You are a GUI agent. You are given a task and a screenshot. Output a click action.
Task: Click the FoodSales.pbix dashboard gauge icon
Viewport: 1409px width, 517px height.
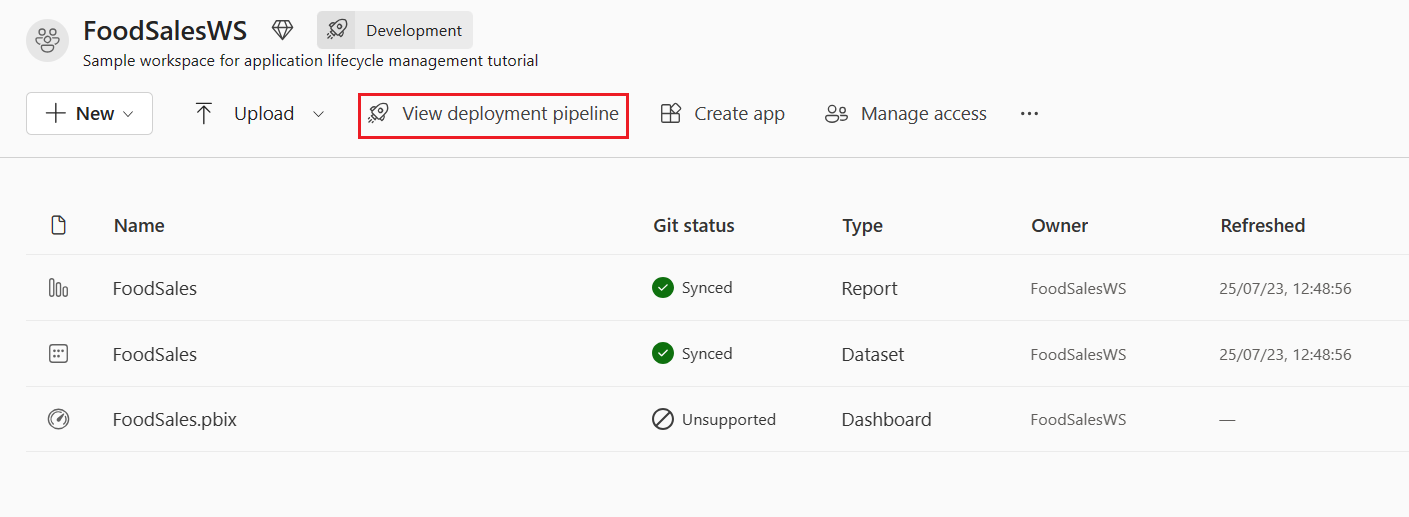click(x=58, y=419)
